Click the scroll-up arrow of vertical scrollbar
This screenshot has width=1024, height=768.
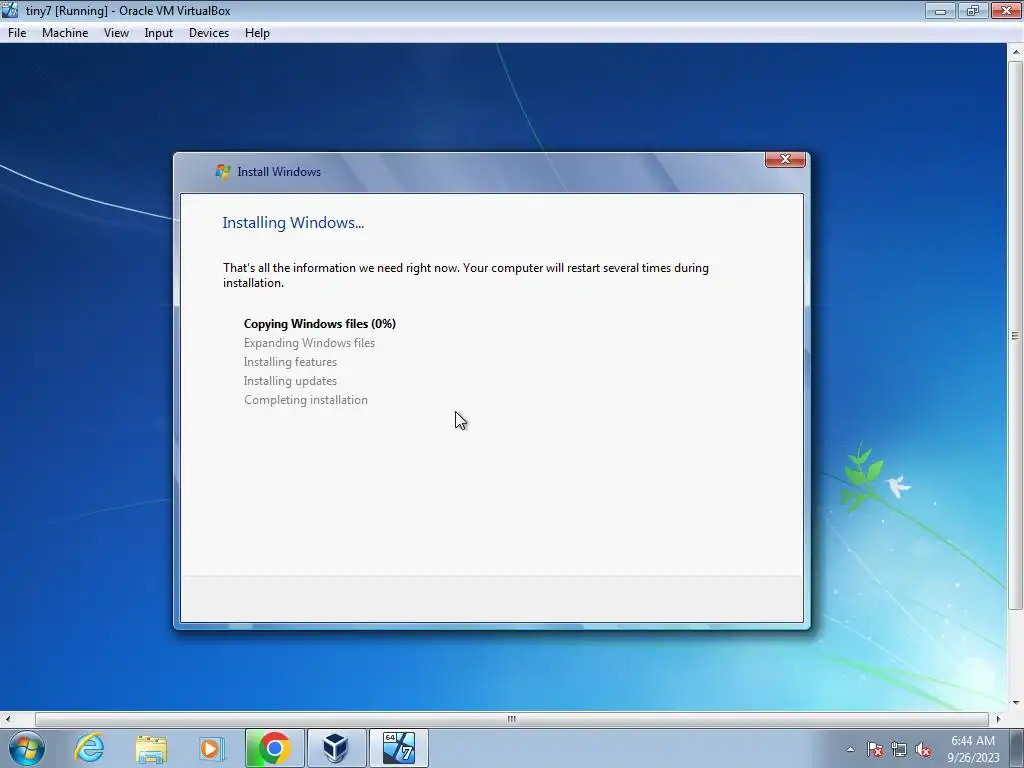(1016, 51)
